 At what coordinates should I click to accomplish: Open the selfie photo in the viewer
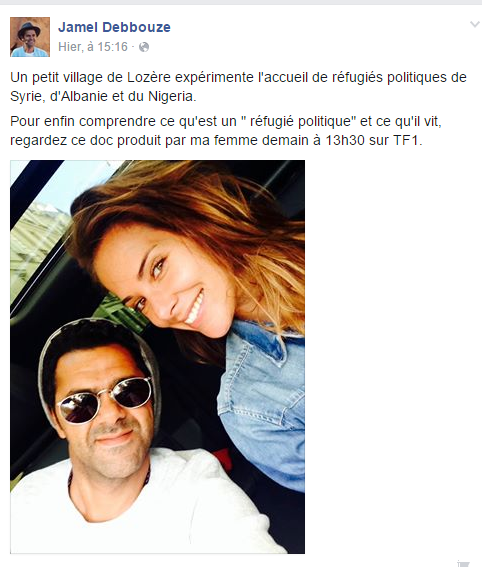coord(157,357)
